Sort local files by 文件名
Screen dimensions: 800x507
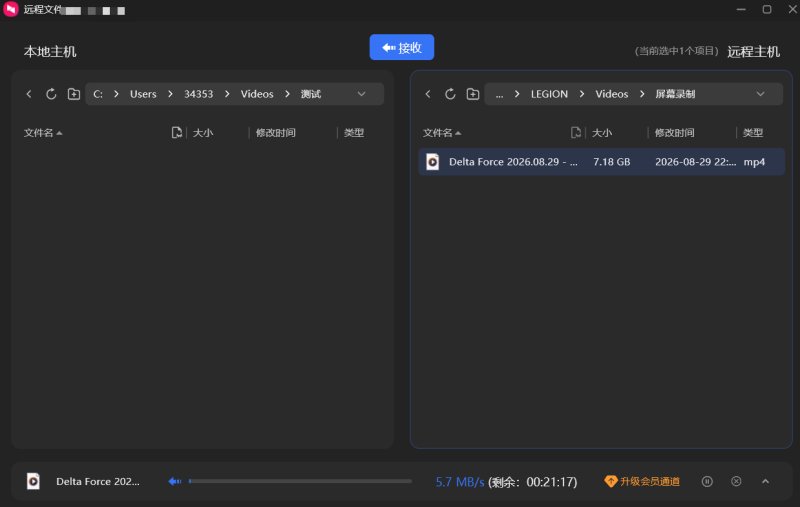pyautogui.click(x=43, y=133)
